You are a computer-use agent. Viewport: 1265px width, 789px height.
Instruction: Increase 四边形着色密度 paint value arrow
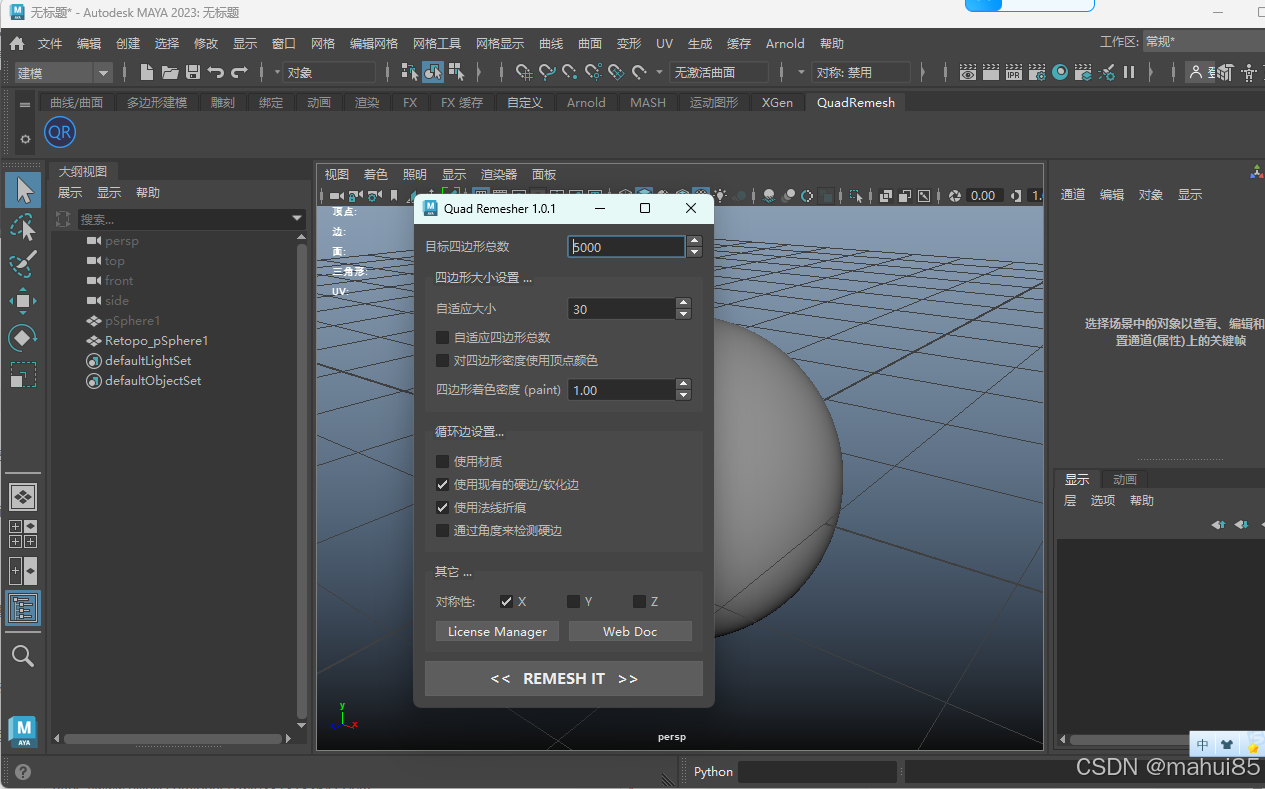click(683, 384)
